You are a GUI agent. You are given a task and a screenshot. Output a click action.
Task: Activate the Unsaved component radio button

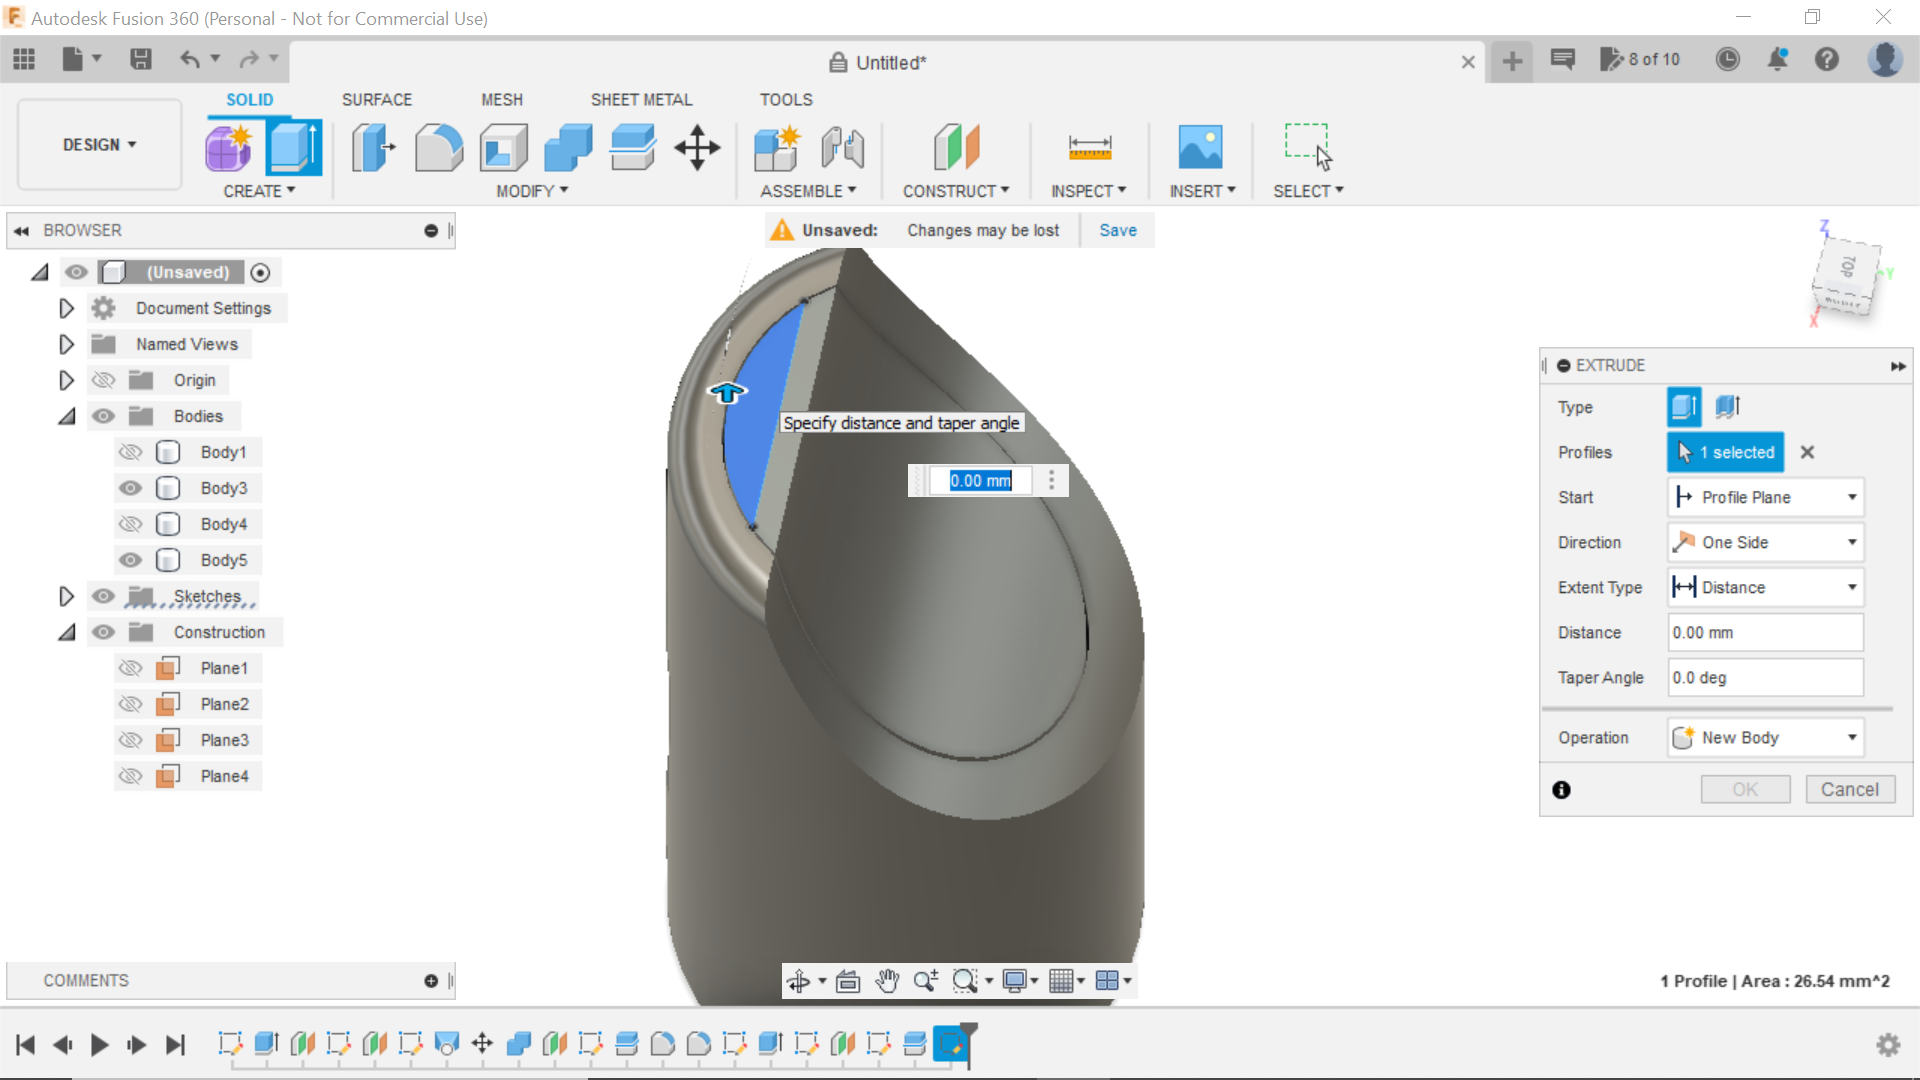[260, 272]
